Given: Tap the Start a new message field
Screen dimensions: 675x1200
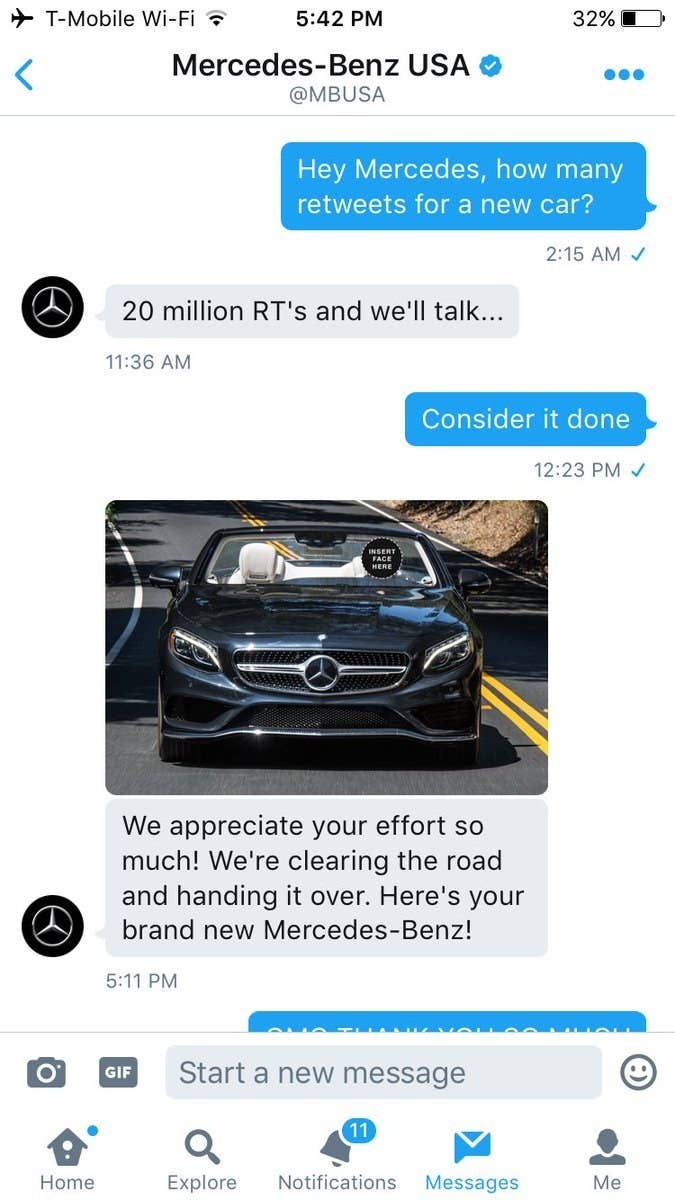Looking at the screenshot, I should pos(384,1073).
